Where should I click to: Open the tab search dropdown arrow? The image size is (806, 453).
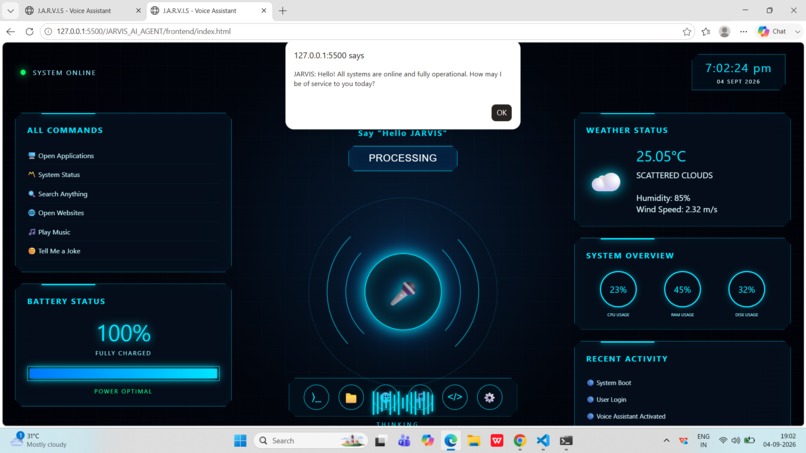(10, 10)
